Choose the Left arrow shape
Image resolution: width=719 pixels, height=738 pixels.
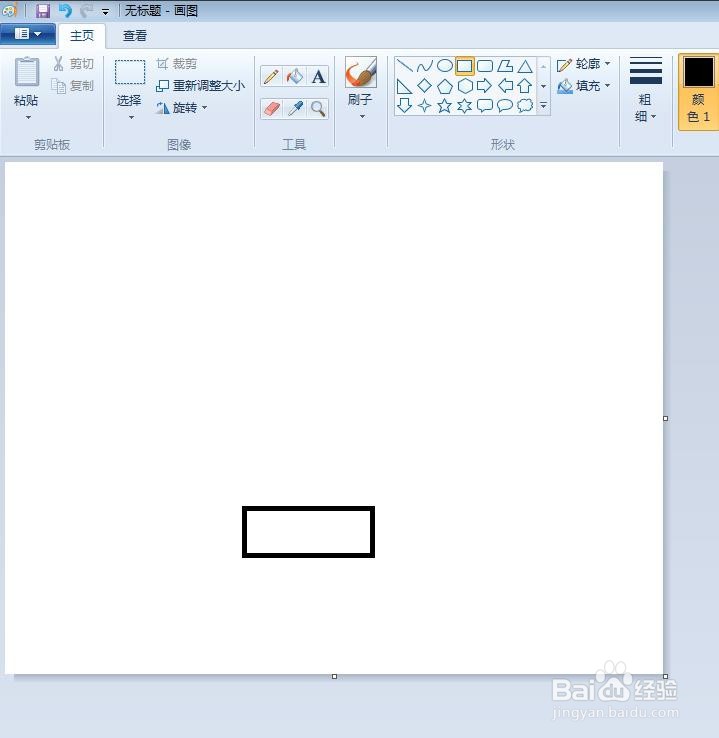[x=505, y=86]
